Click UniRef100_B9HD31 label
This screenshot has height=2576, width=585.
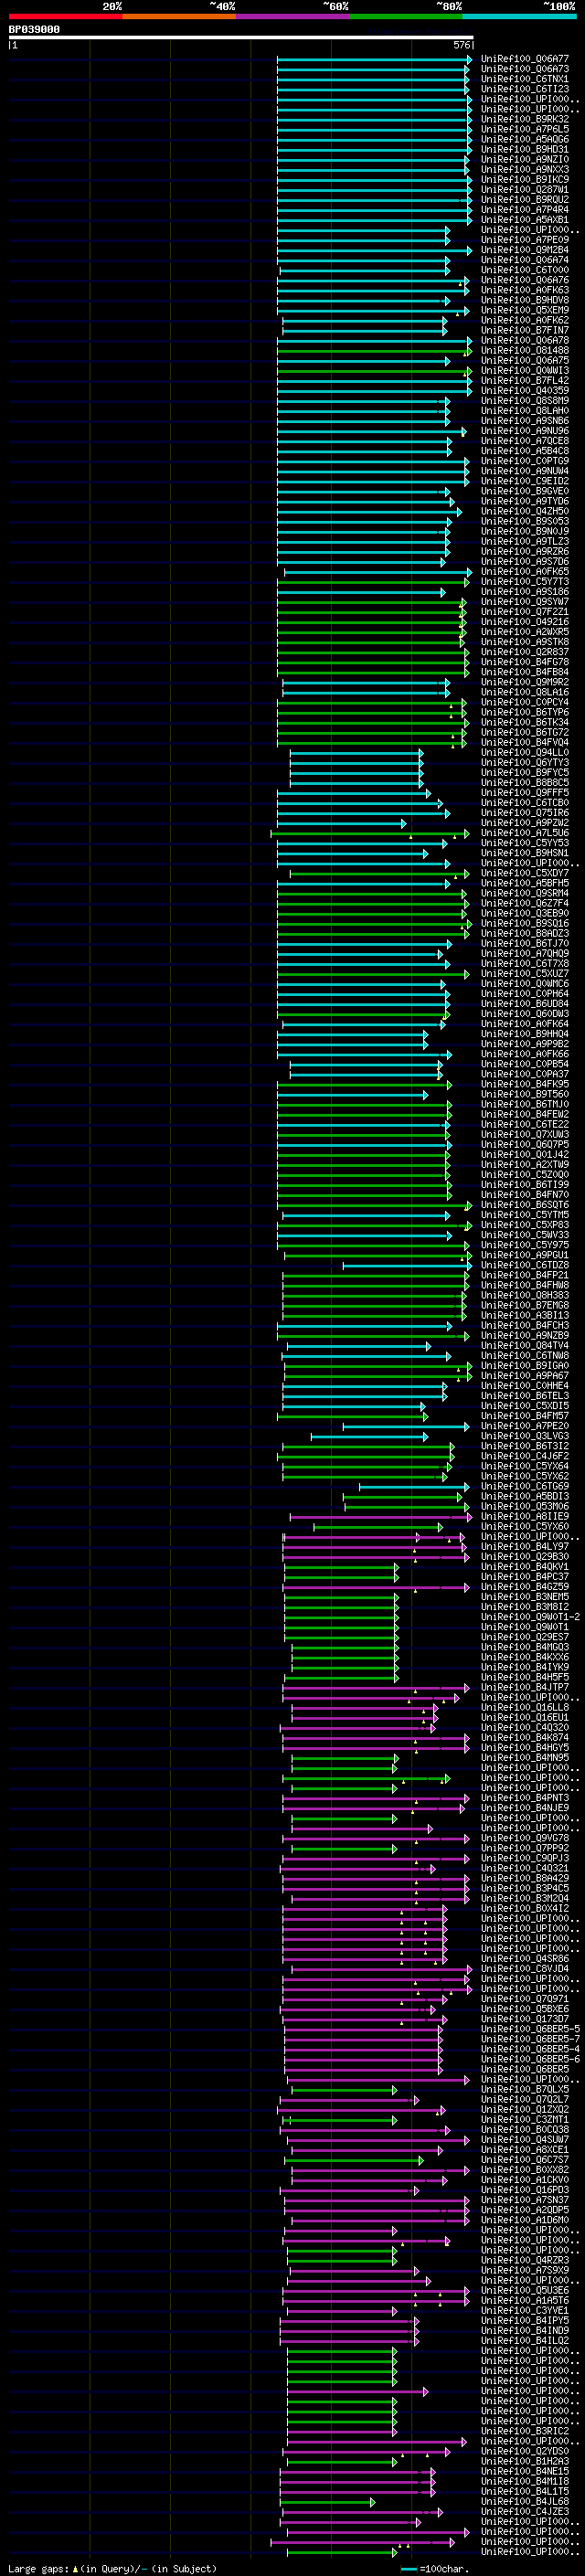coord(525,149)
